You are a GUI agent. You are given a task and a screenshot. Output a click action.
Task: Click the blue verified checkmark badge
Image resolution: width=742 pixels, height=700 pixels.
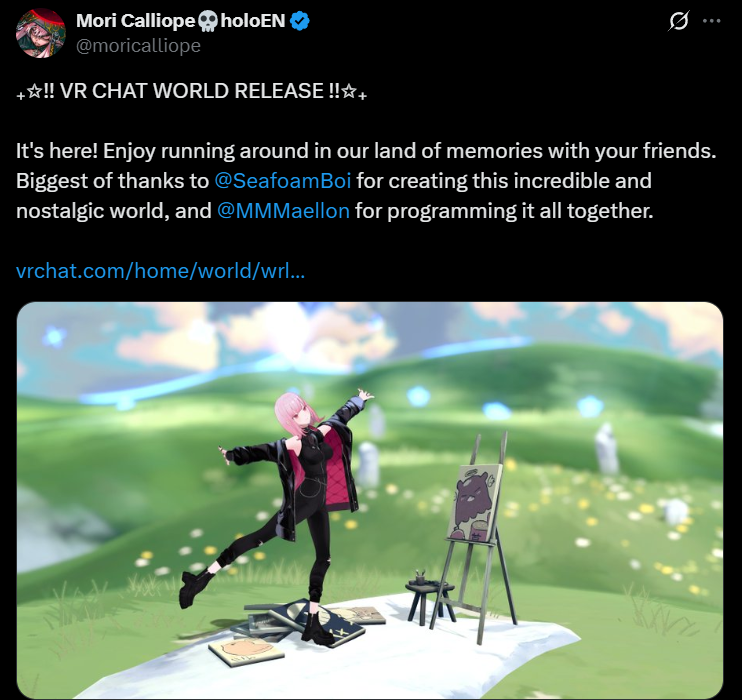300,21
